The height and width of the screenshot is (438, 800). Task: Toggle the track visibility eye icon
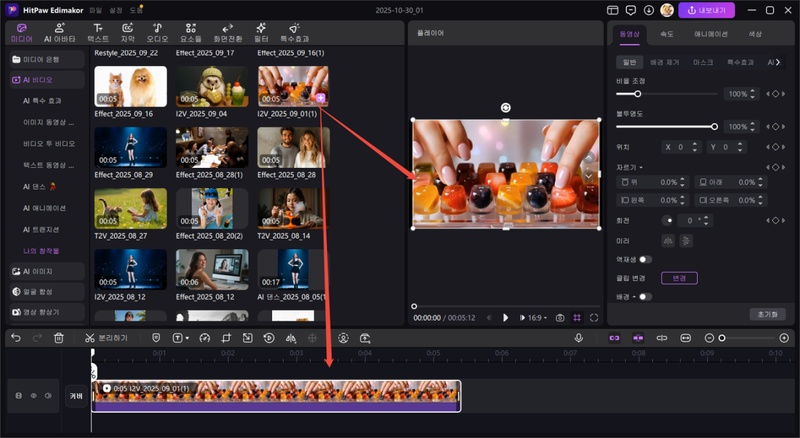click(x=33, y=396)
